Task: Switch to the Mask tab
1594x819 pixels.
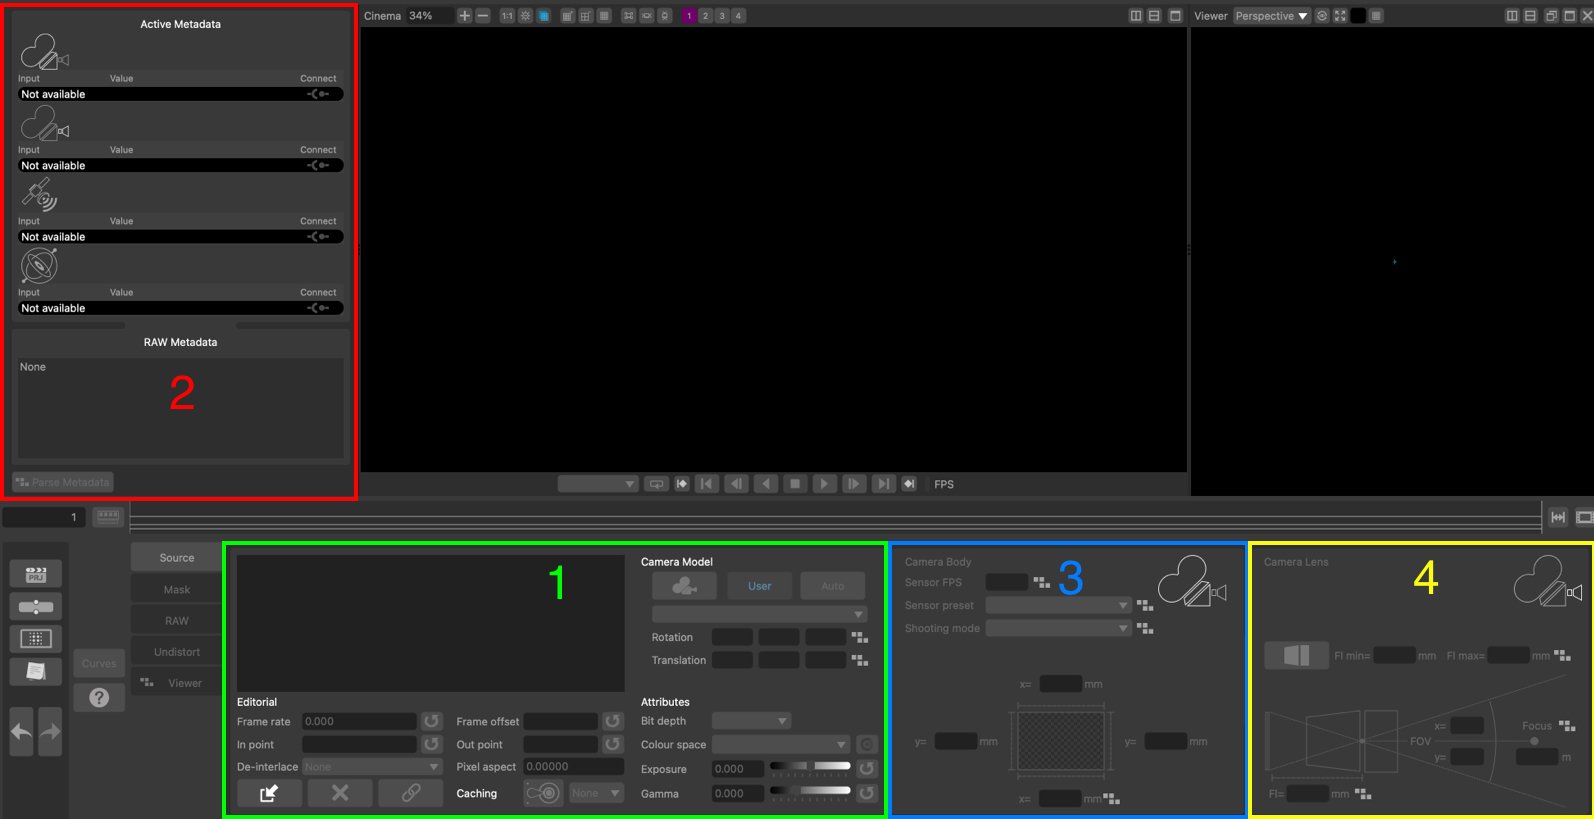Action: (177, 590)
